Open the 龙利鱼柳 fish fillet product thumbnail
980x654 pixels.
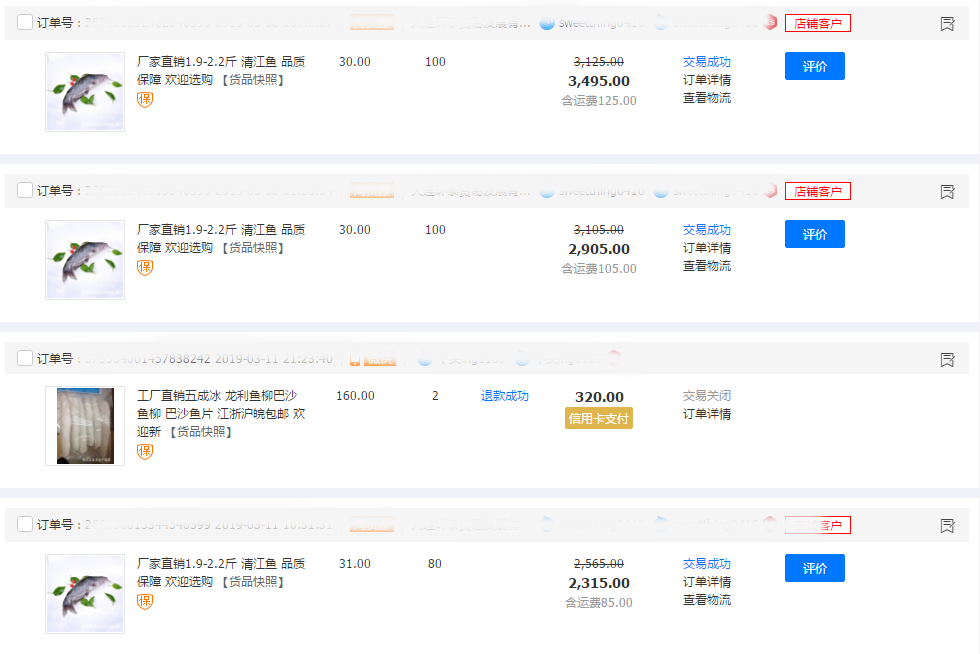click(x=85, y=426)
